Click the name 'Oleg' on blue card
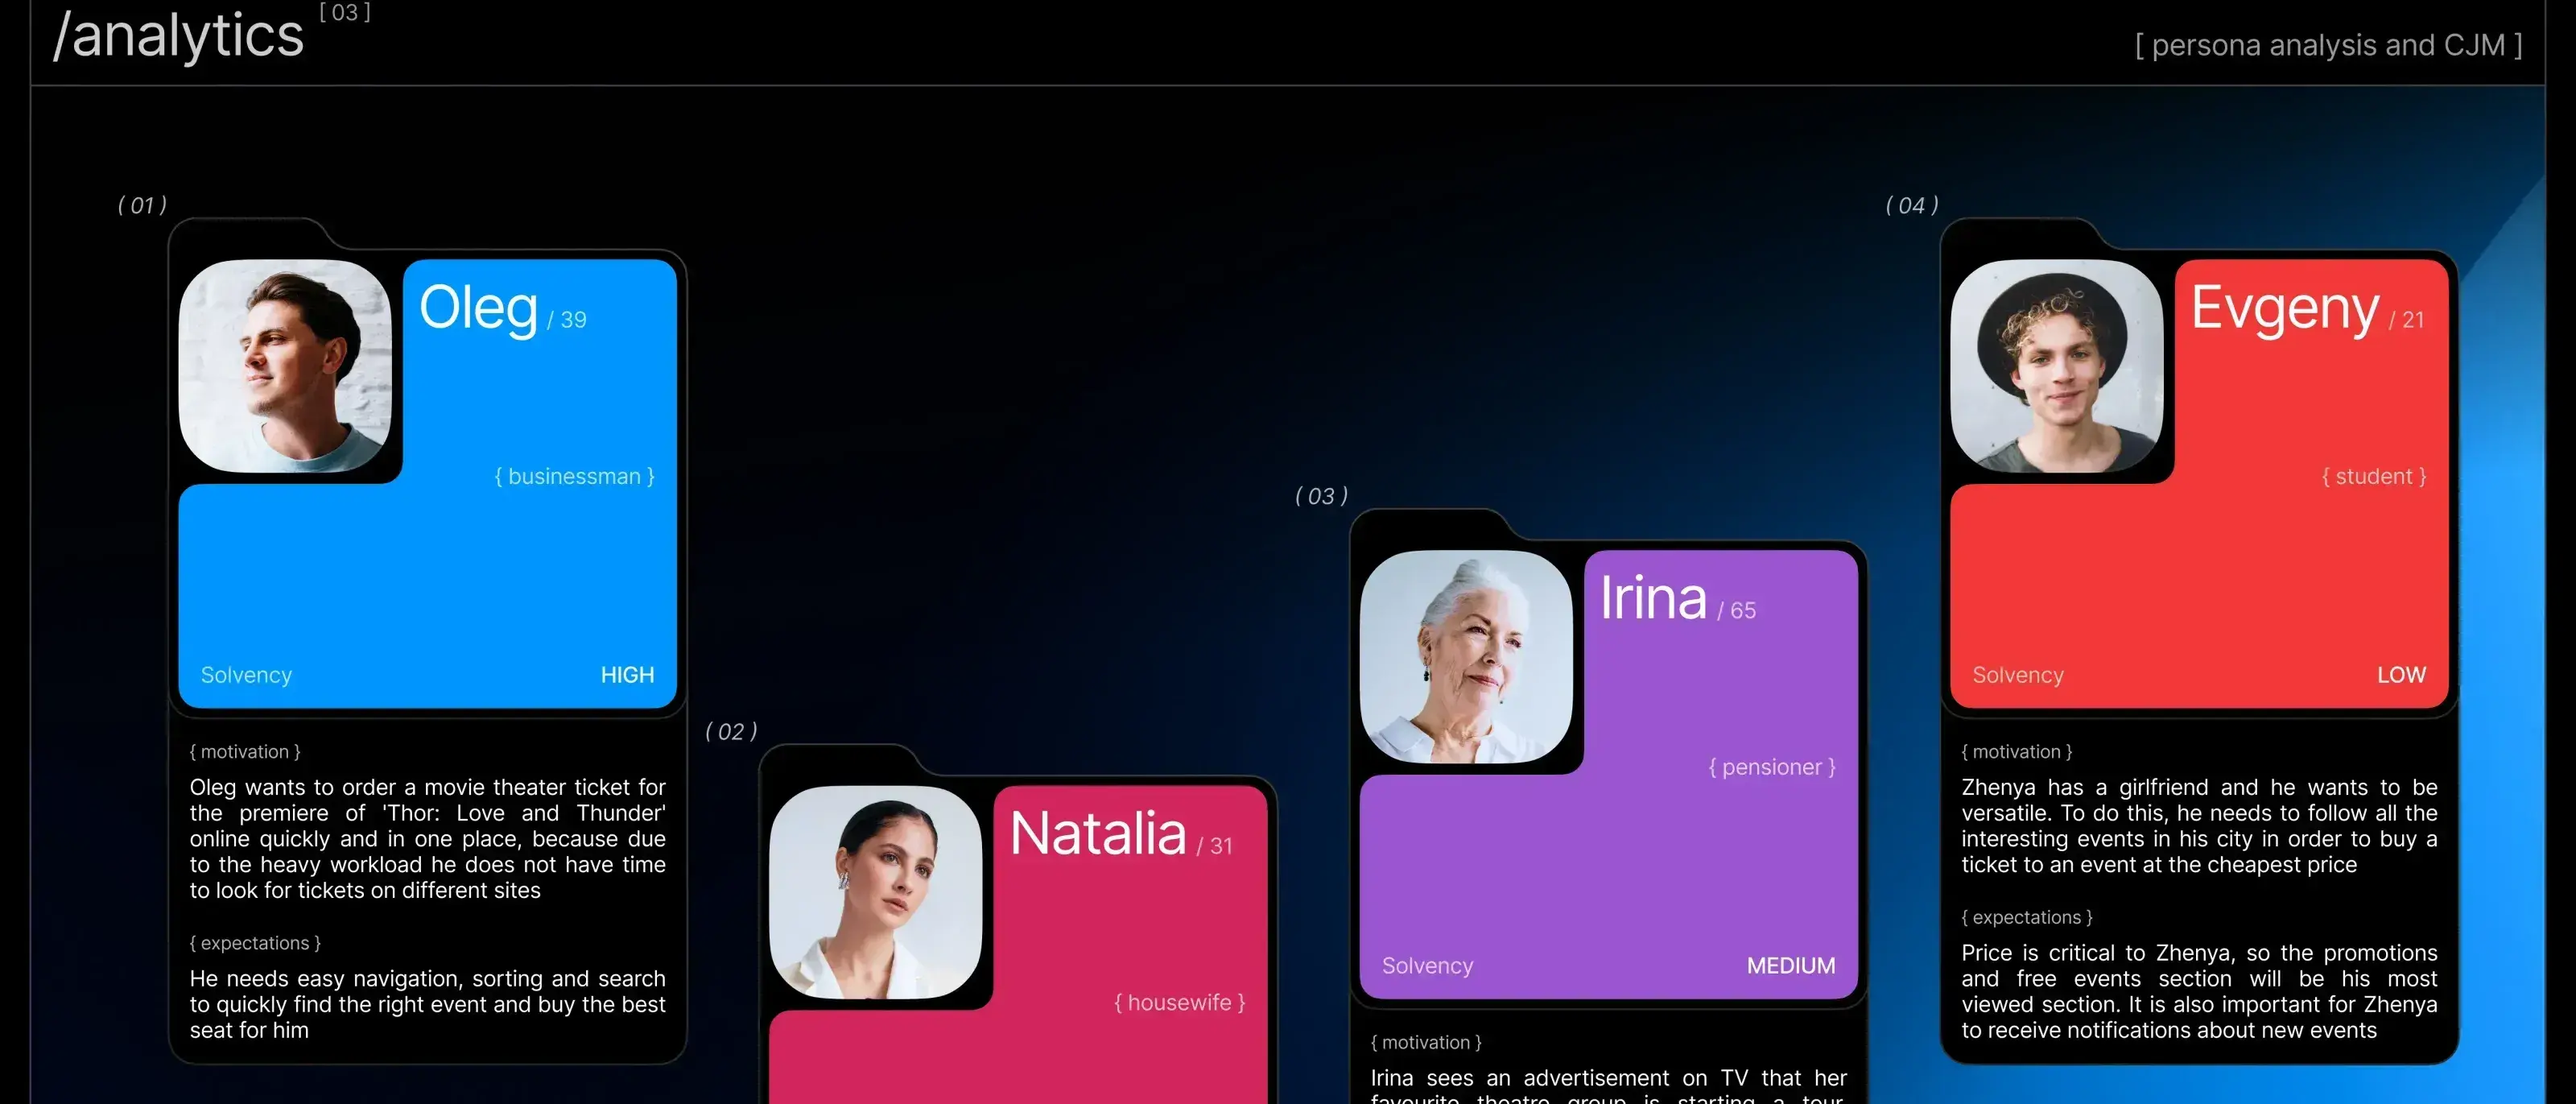This screenshot has height=1104, width=2576. pyautogui.click(x=478, y=309)
